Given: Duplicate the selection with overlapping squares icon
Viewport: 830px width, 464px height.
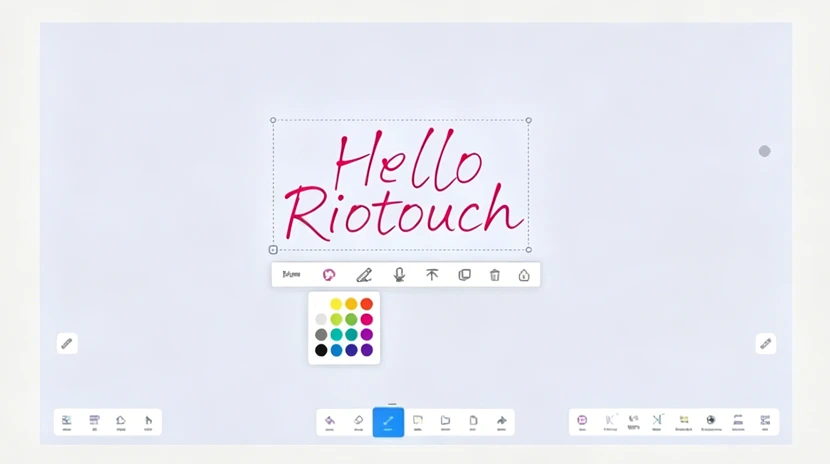Looking at the screenshot, I should (x=464, y=275).
